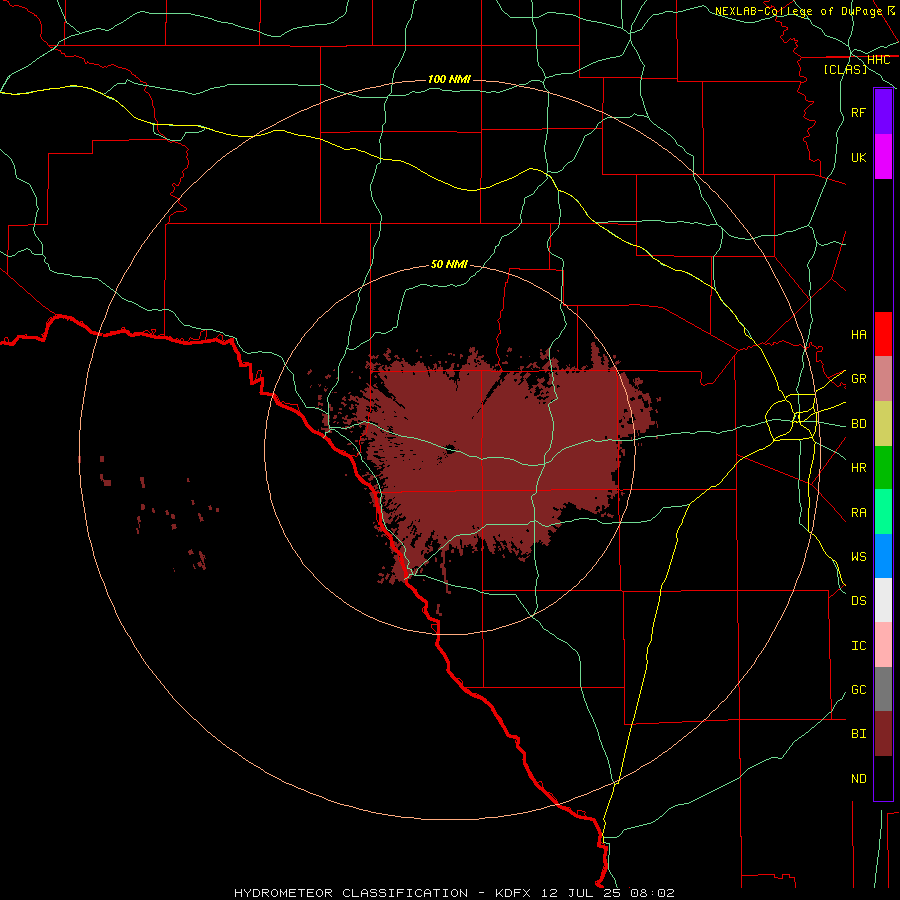Click the UK legend label
Image resolution: width=900 pixels, height=900 pixels.
pos(858,157)
